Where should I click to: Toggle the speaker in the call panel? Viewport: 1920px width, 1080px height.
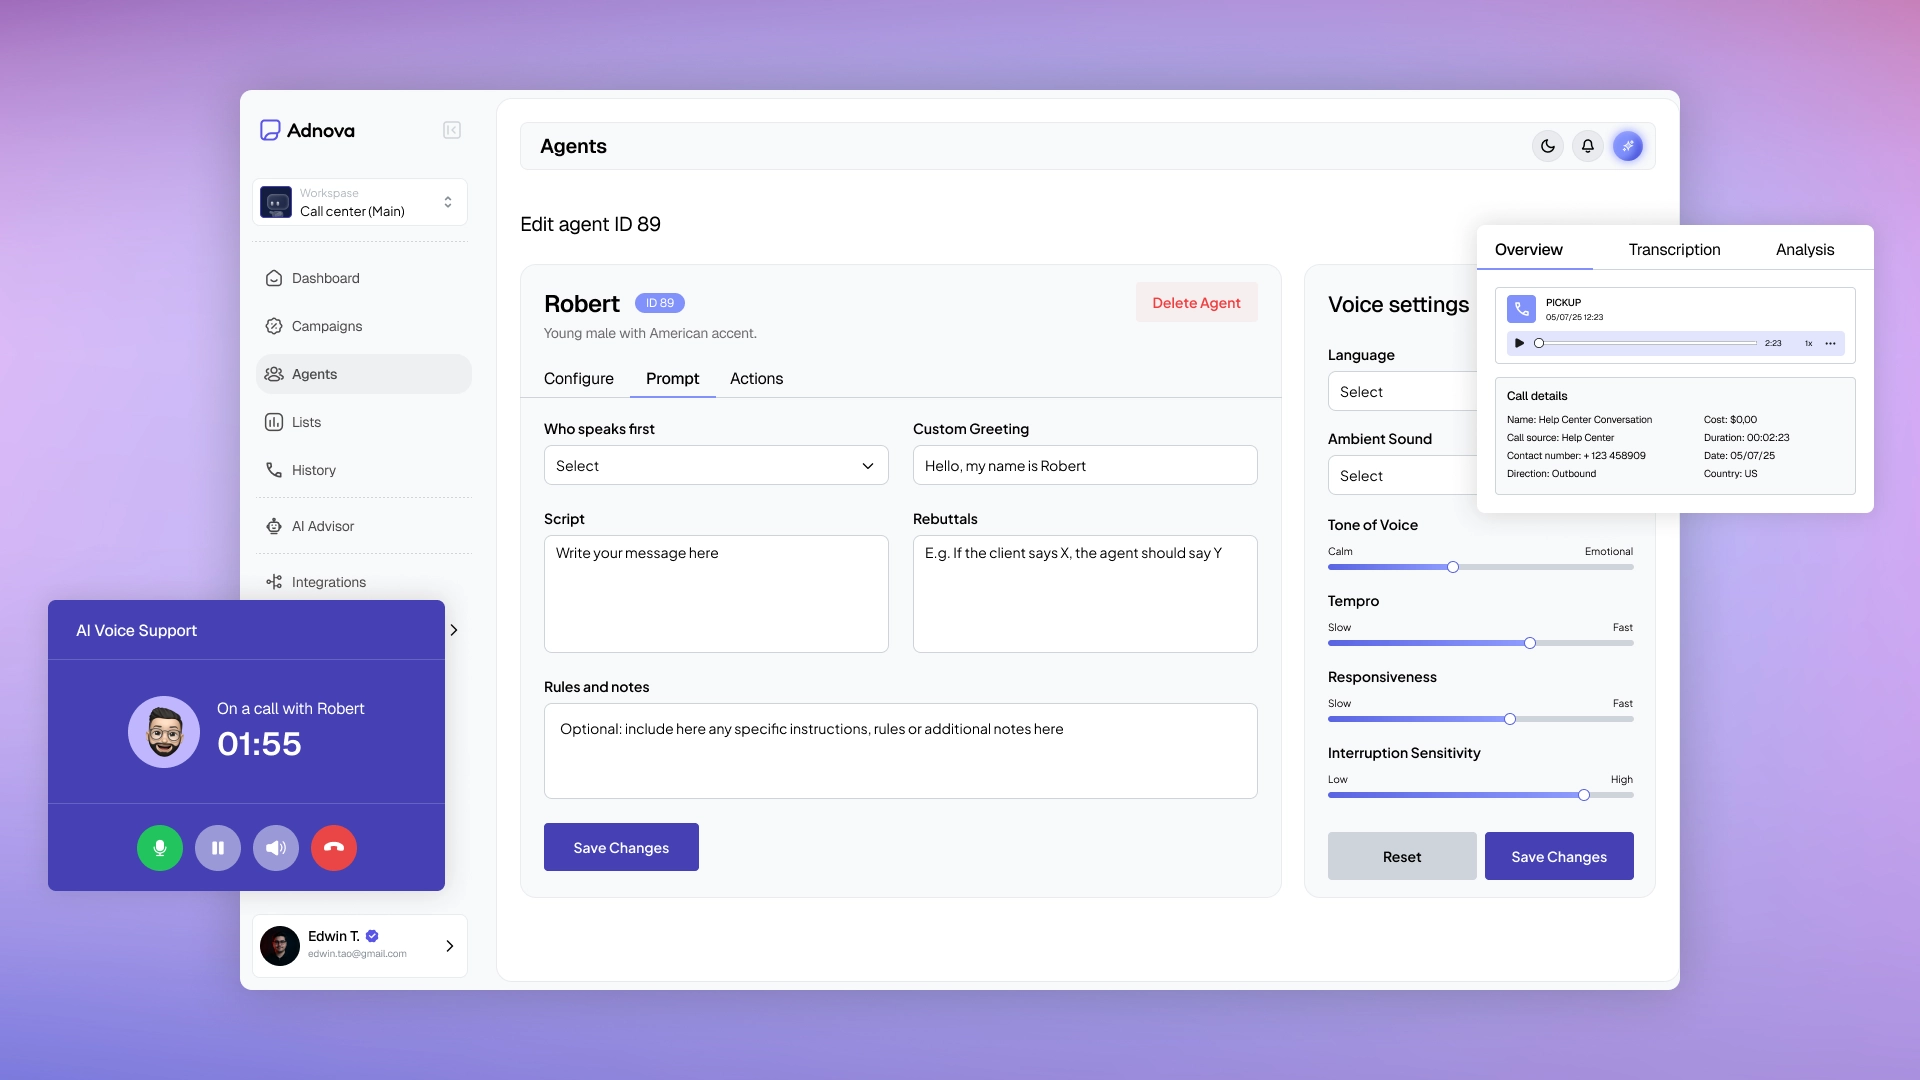pyautogui.click(x=276, y=847)
